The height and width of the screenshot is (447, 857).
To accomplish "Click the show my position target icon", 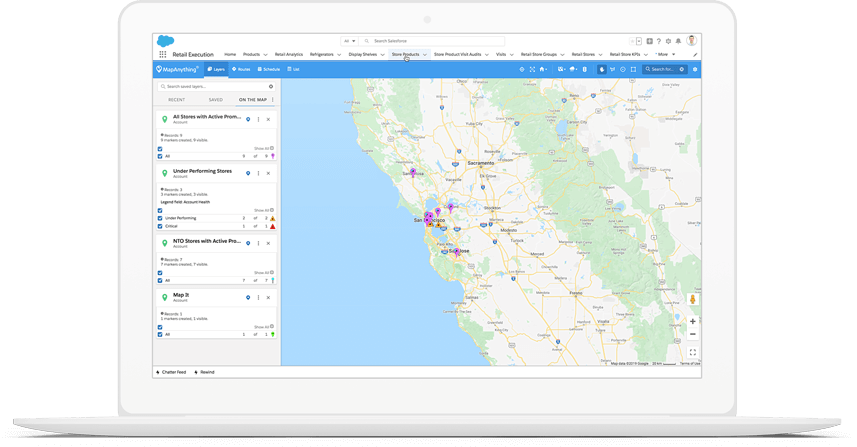I will click(521, 69).
